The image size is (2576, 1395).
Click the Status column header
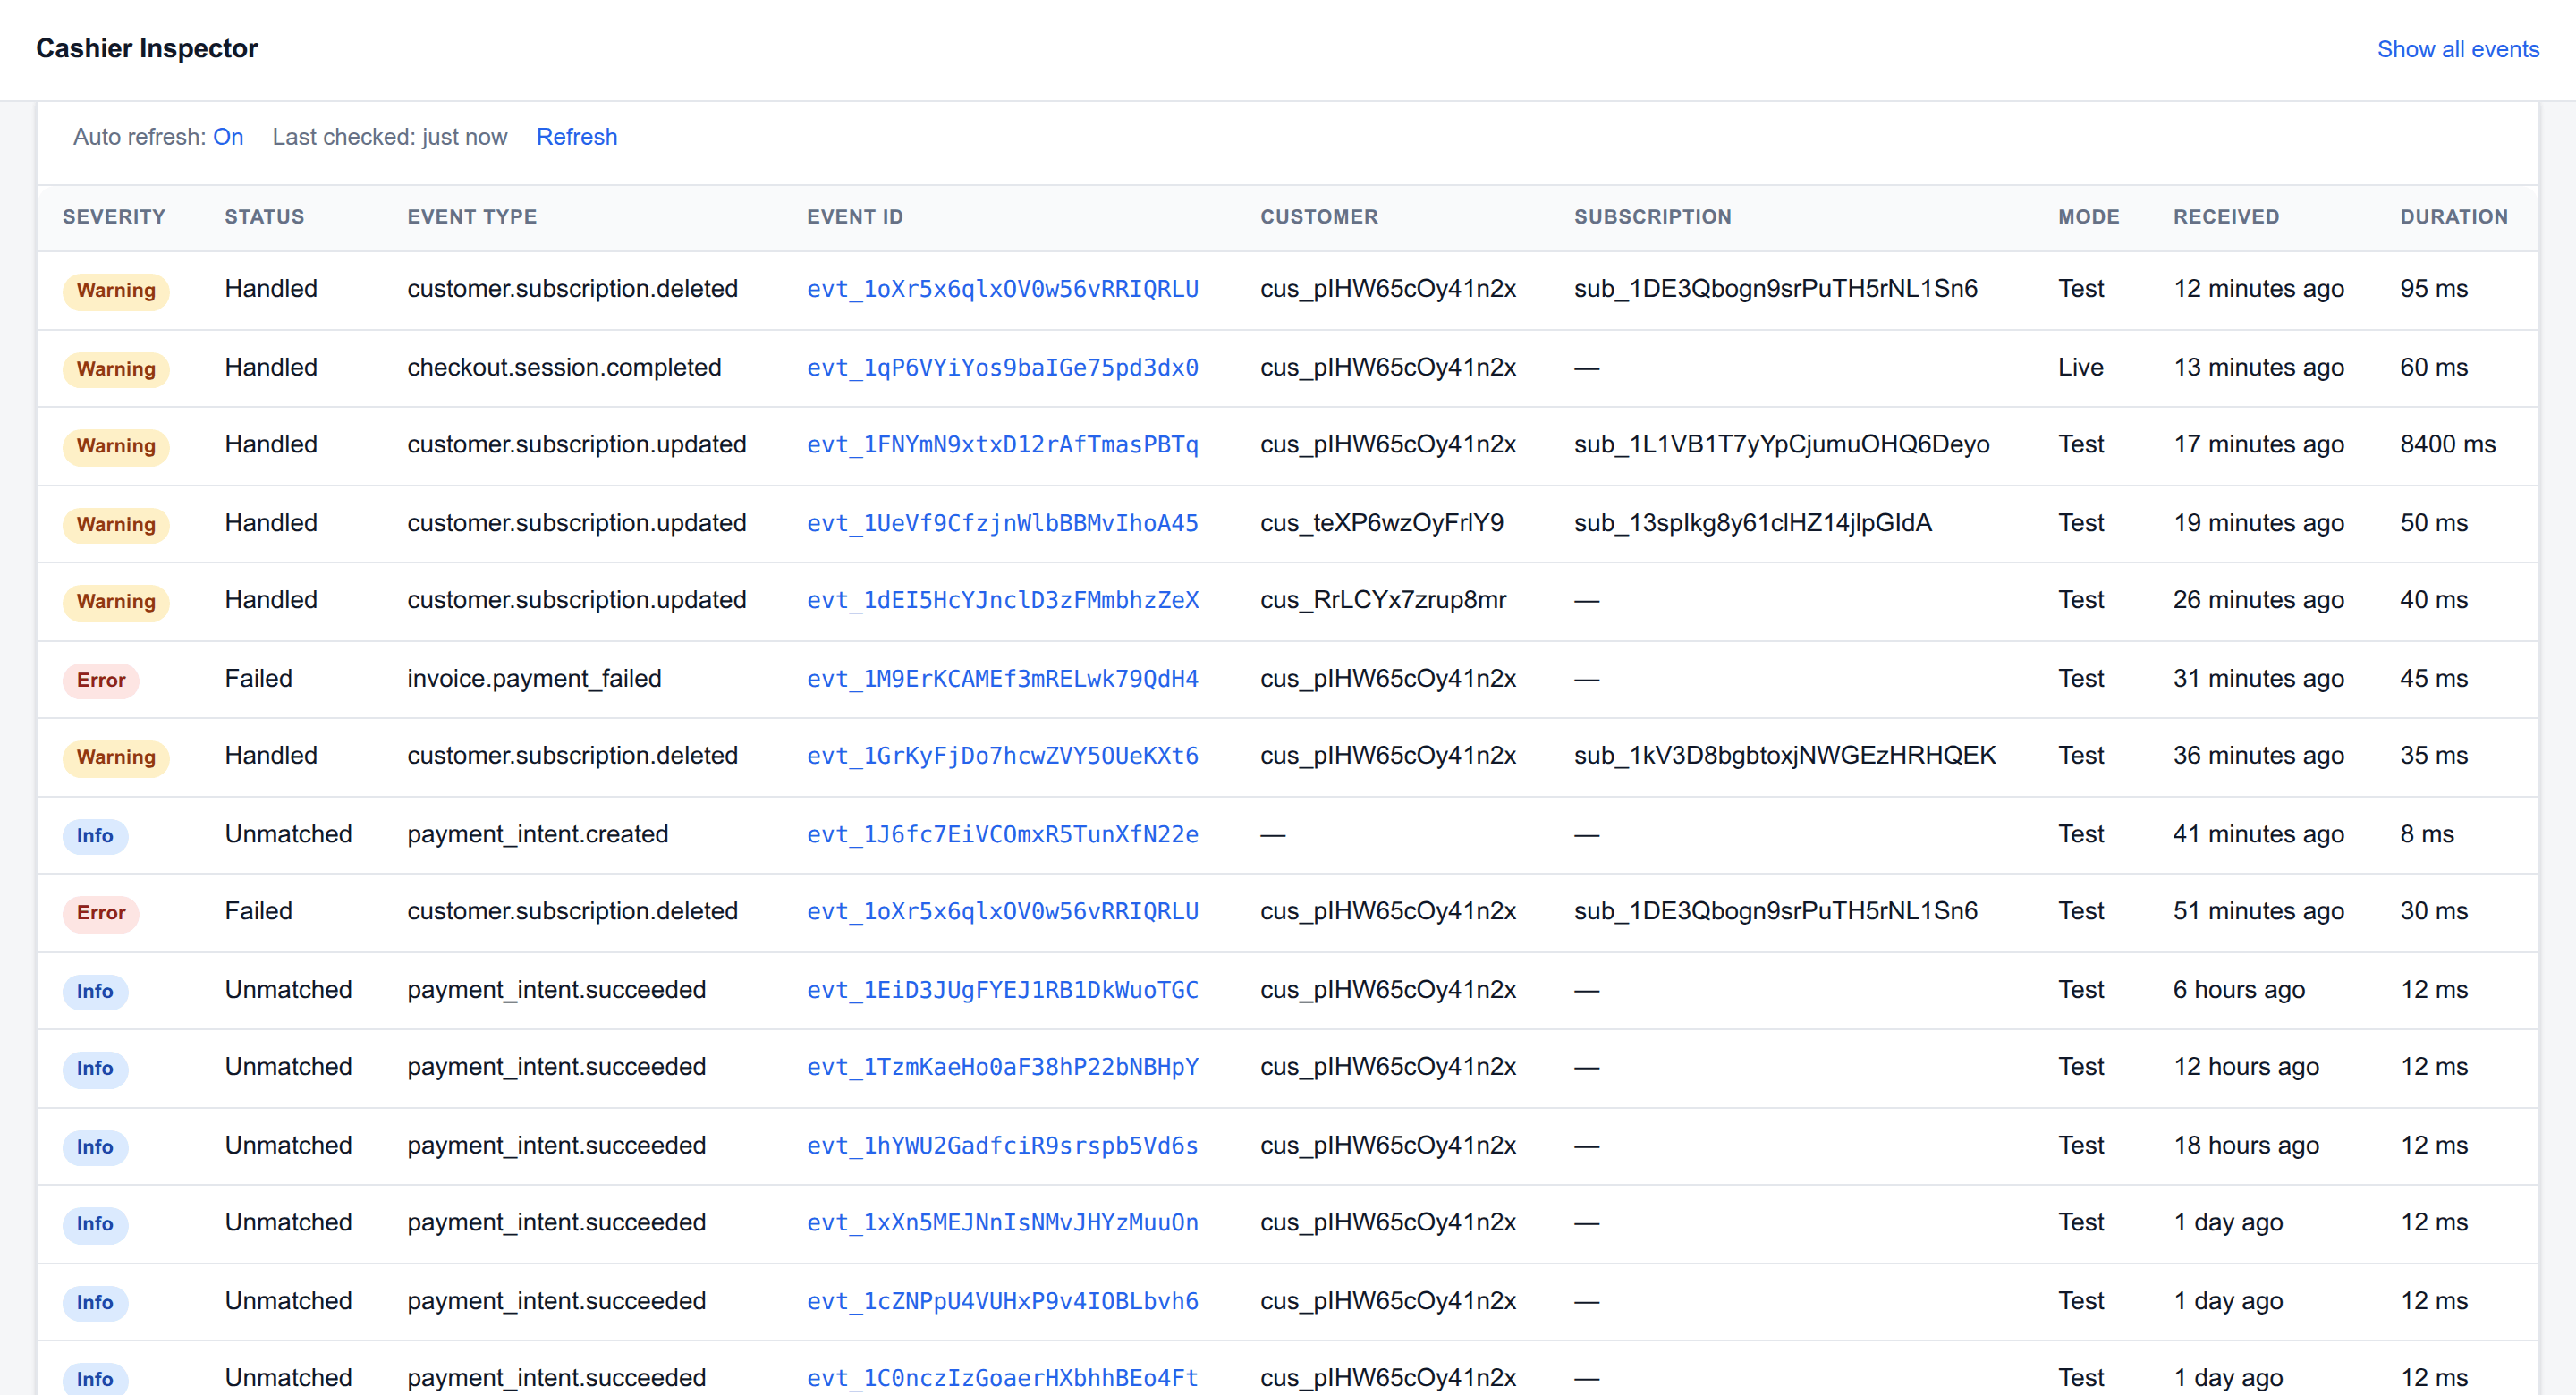tap(264, 217)
